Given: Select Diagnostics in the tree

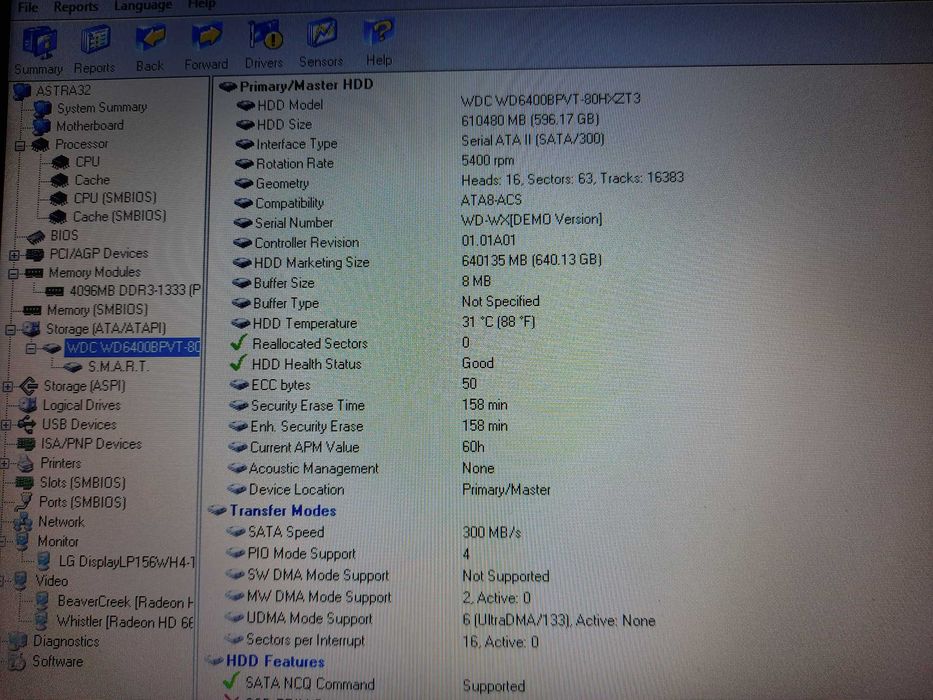Looking at the screenshot, I should click(x=65, y=642).
